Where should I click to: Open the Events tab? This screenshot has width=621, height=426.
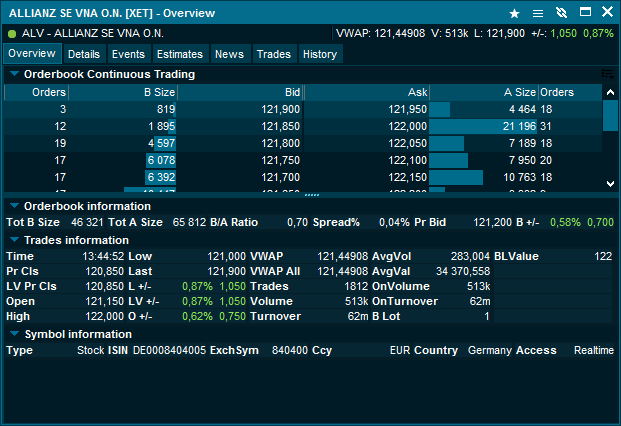[x=128, y=54]
